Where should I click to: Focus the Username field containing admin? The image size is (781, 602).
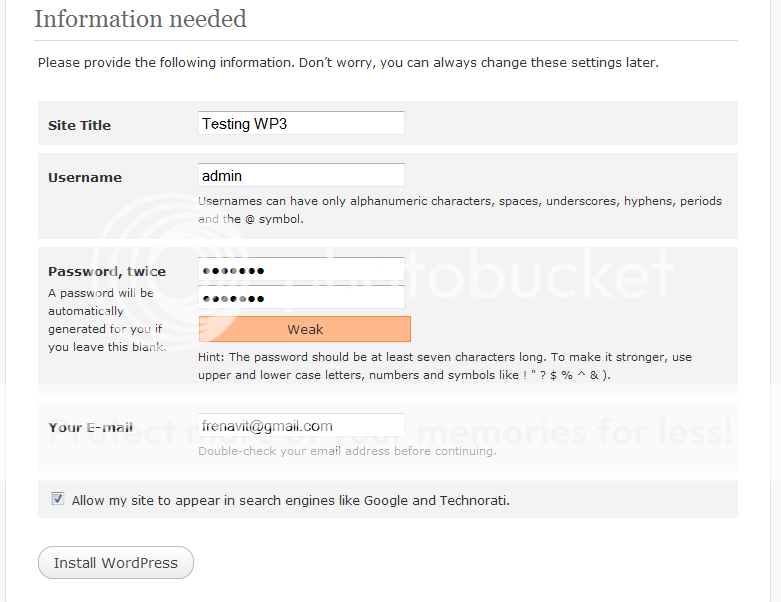point(301,175)
